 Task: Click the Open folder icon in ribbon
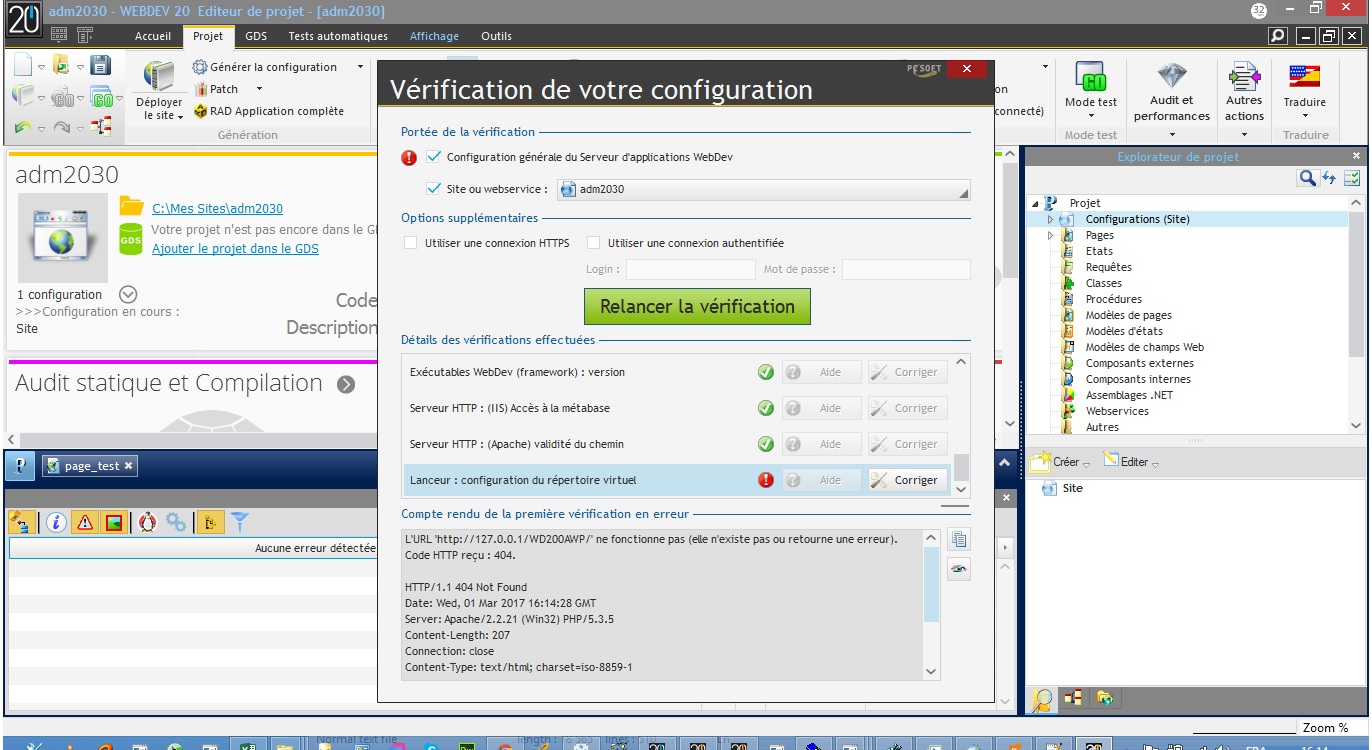click(x=61, y=66)
